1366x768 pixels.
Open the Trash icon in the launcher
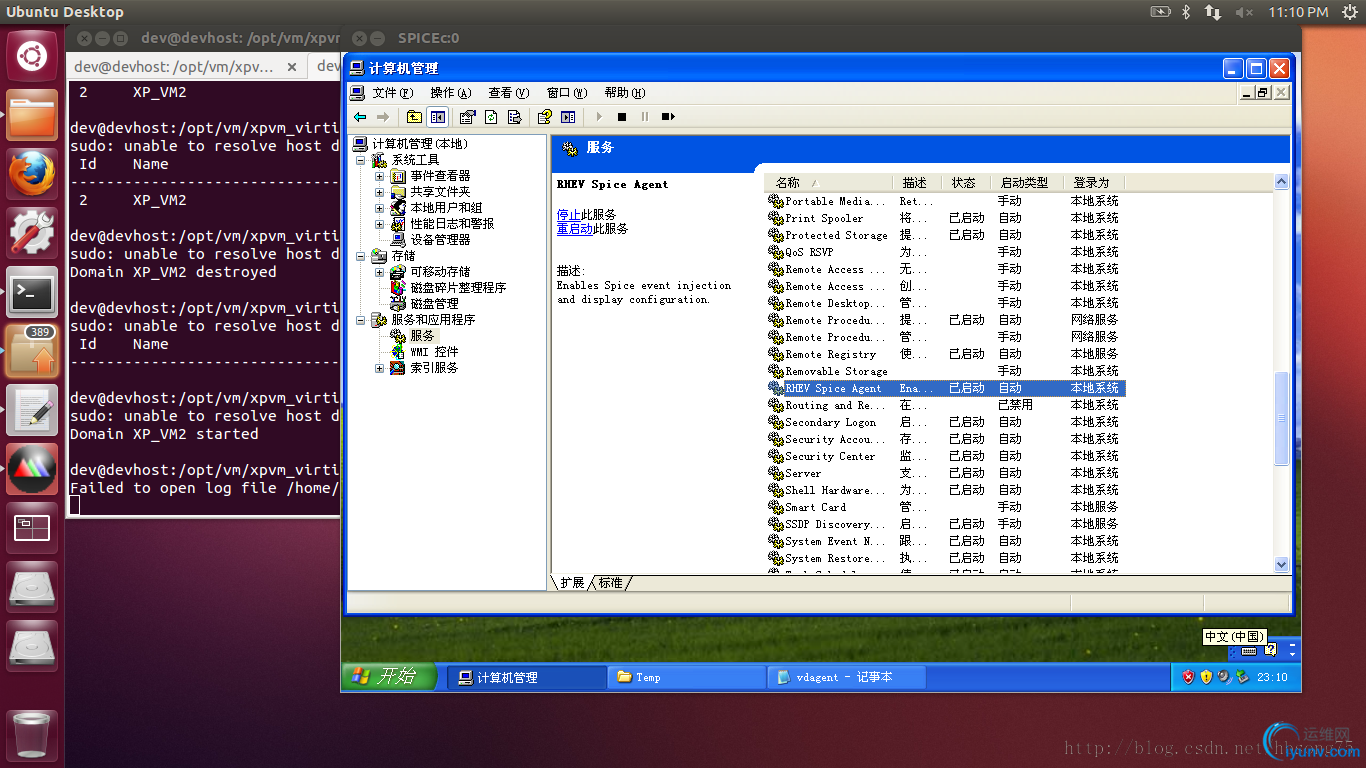click(x=32, y=734)
